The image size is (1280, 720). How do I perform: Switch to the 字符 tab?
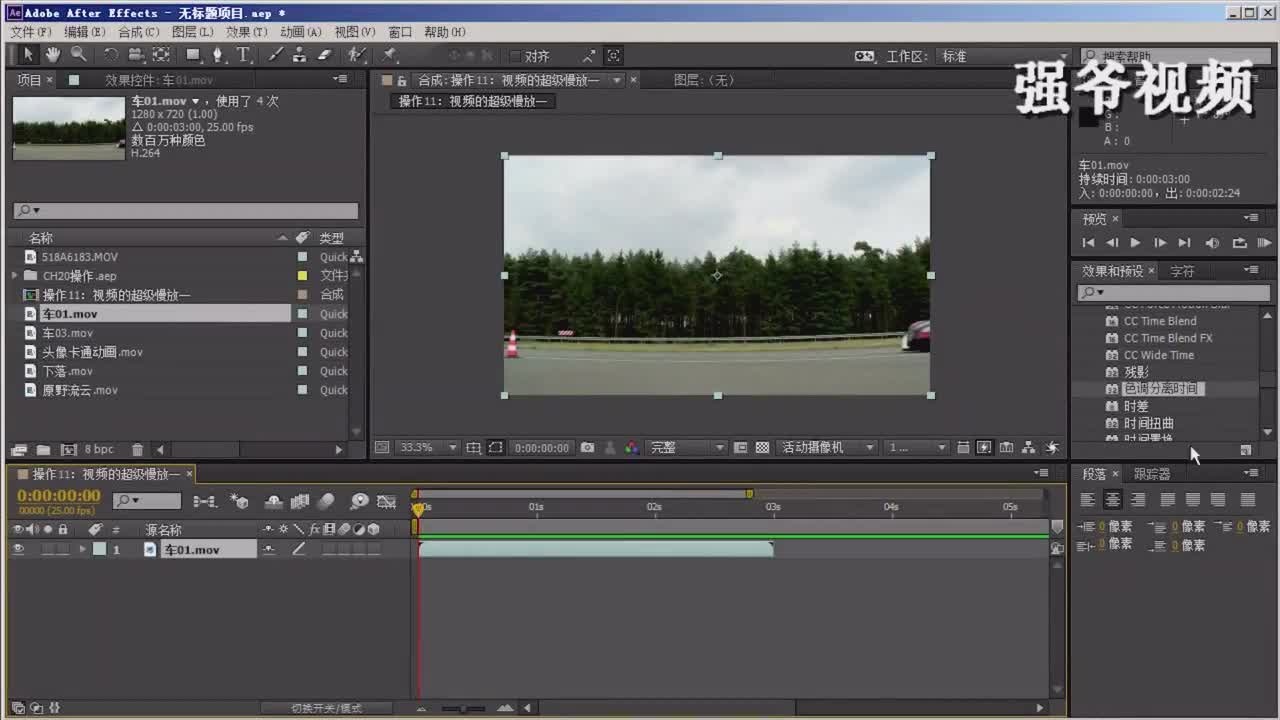click(x=1182, y=271)
